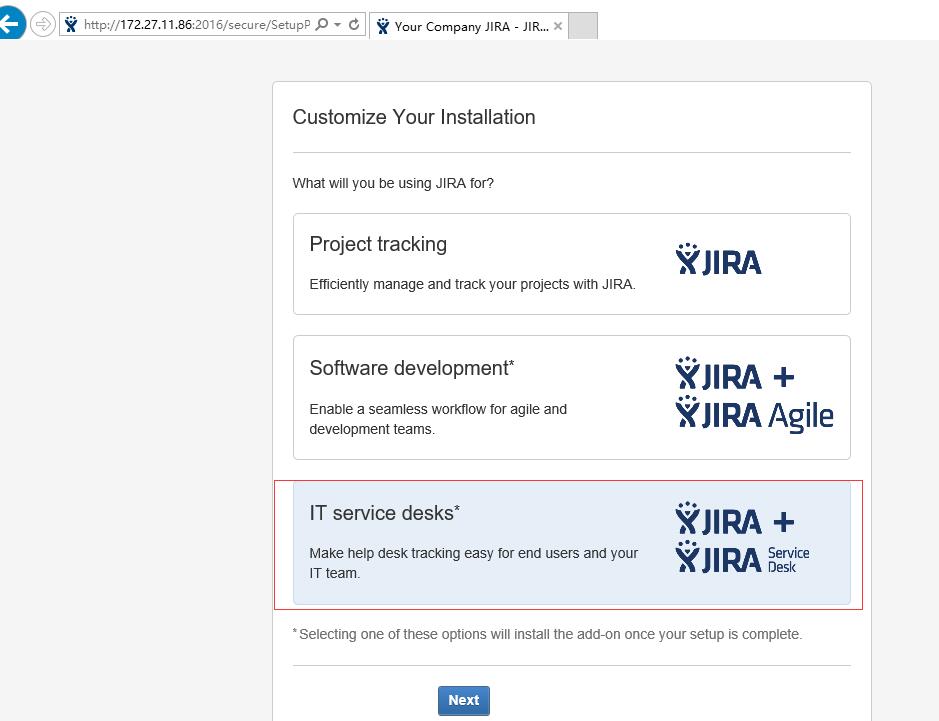Click the Customize Your Installation heading
The image size is (939, 721).
[x=414, y=117]
